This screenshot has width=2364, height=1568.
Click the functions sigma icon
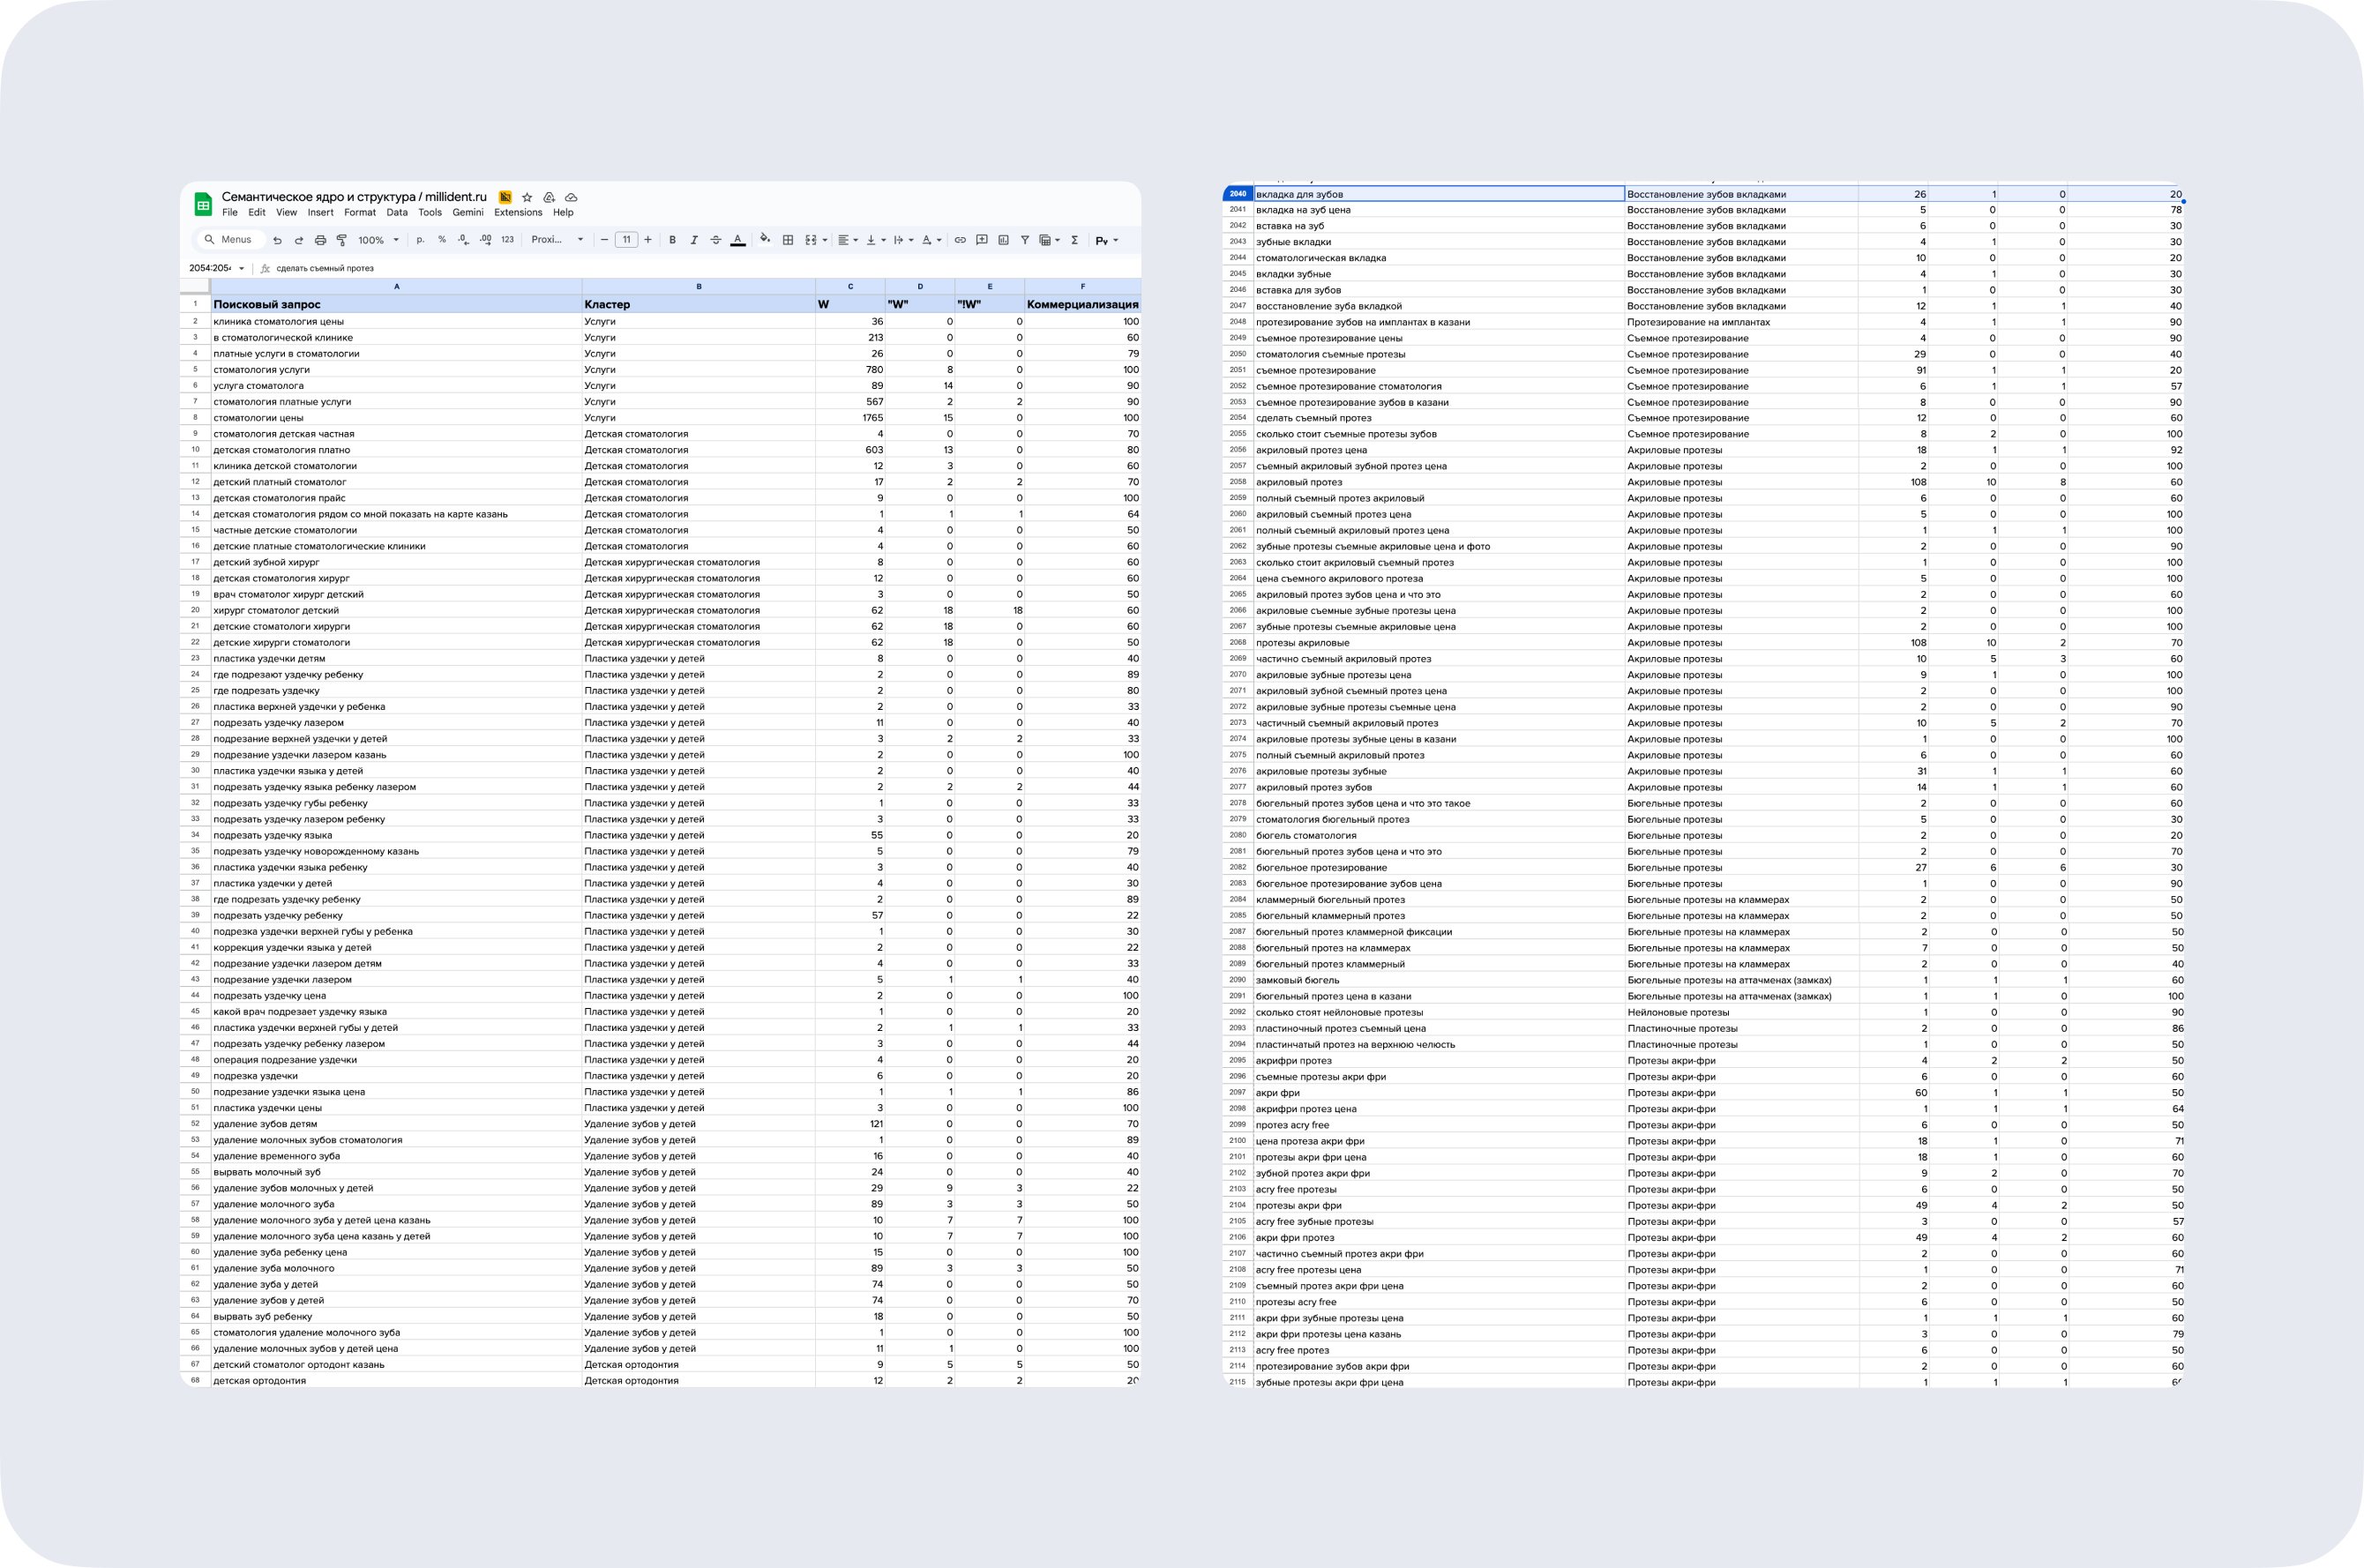[x=1074, y=240]
